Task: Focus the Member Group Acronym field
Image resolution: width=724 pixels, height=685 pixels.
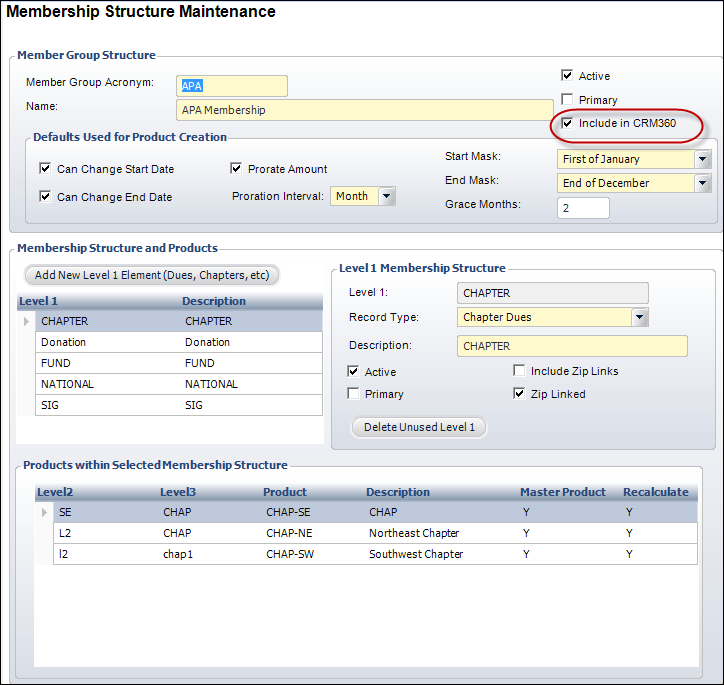Action: (232, 86)
